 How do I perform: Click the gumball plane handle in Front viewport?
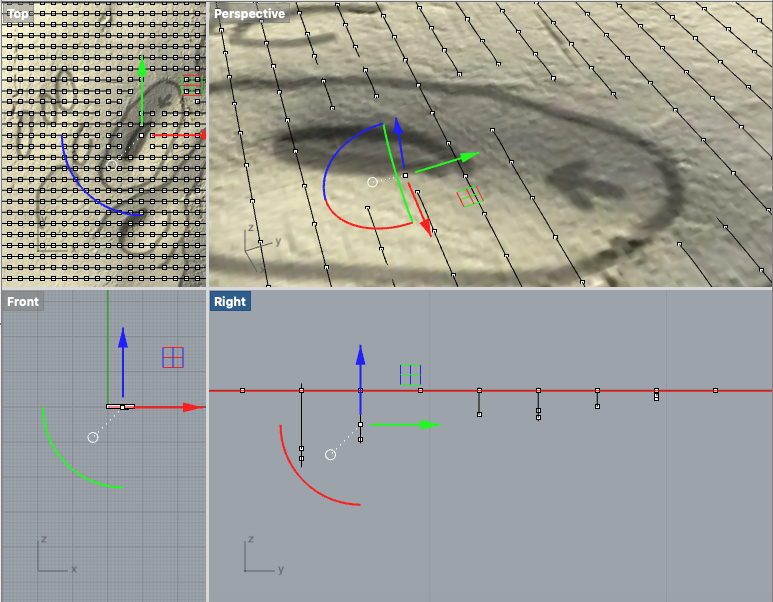(x=173, y=357)
